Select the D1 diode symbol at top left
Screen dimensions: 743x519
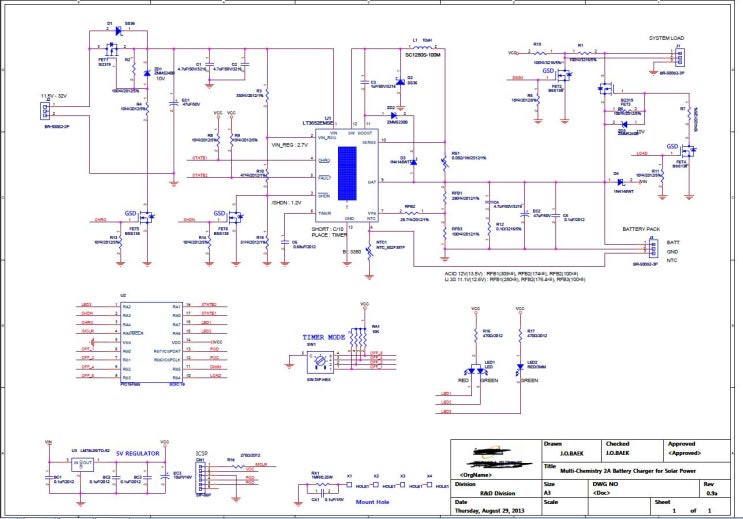click(x=118, y=31)
